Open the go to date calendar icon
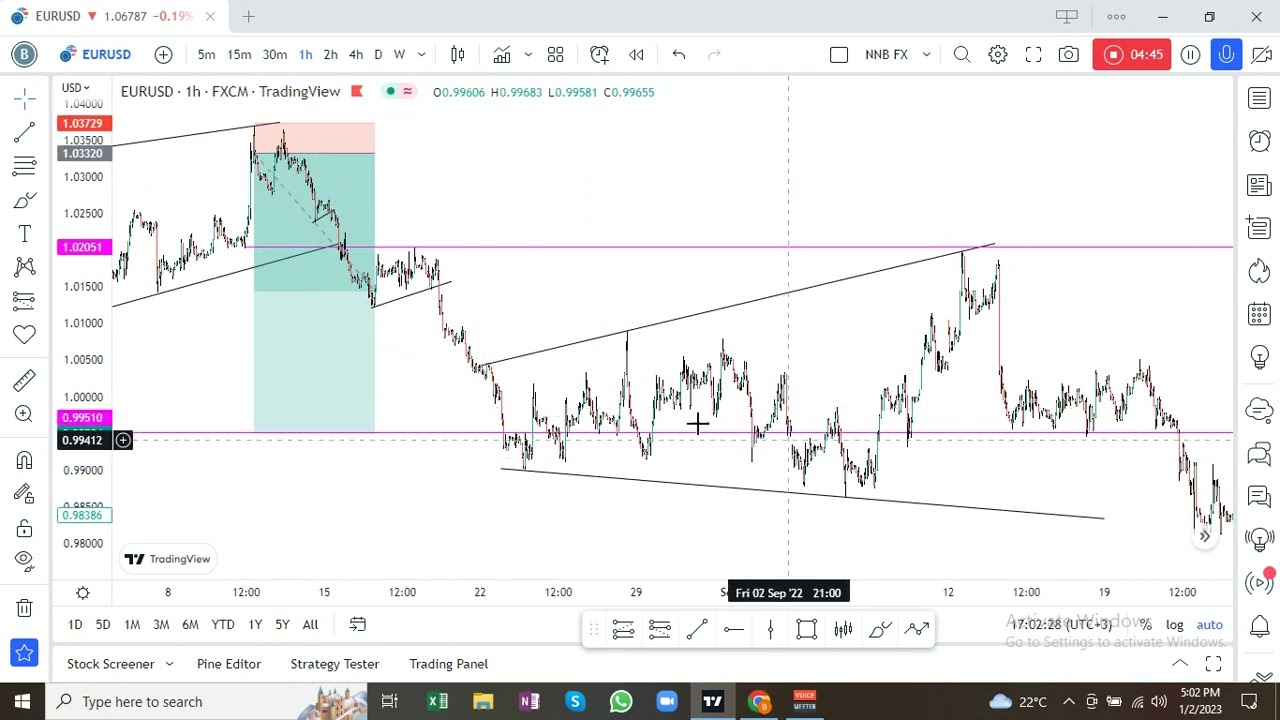The width and height of the screenshot is (1280, 720). 357,625
